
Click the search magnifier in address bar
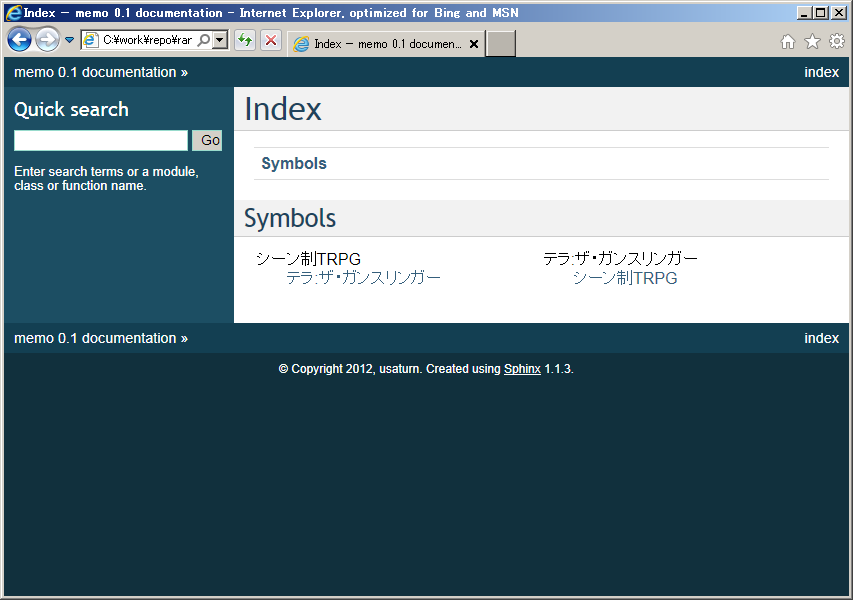pos(204,40)
